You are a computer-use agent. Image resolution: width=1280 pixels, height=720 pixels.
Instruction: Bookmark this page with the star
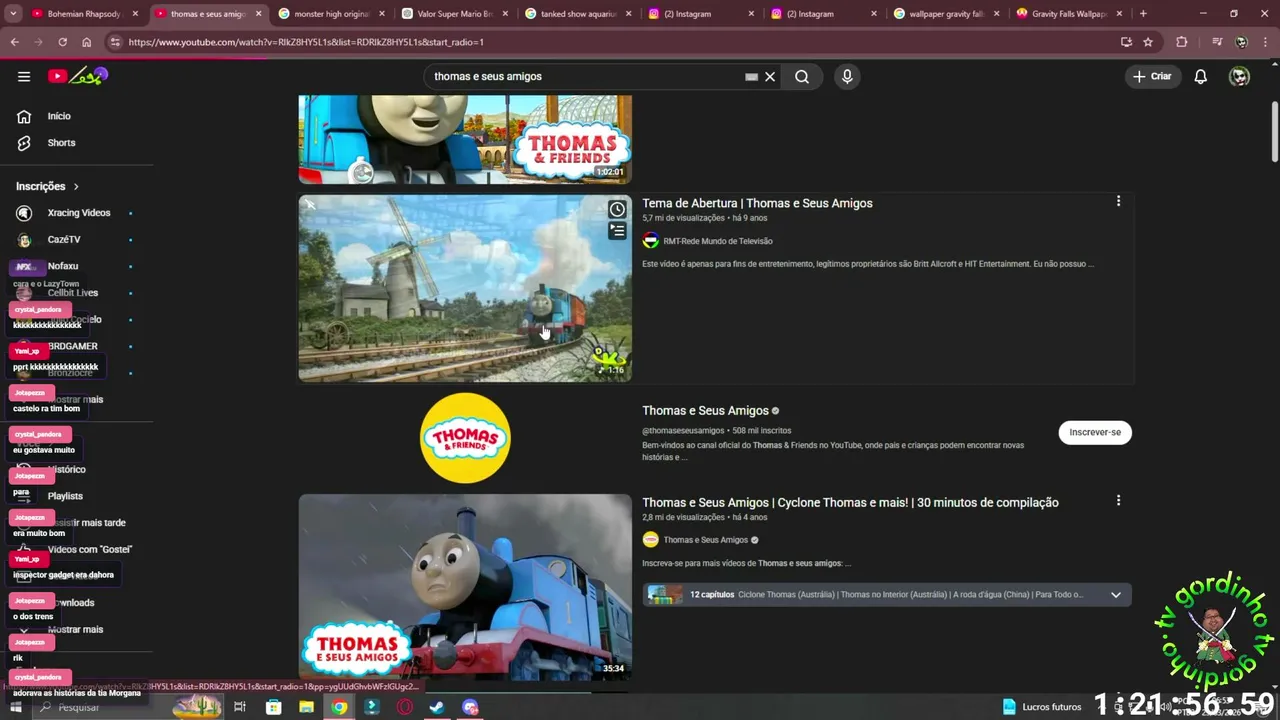tap(1148, 42)
